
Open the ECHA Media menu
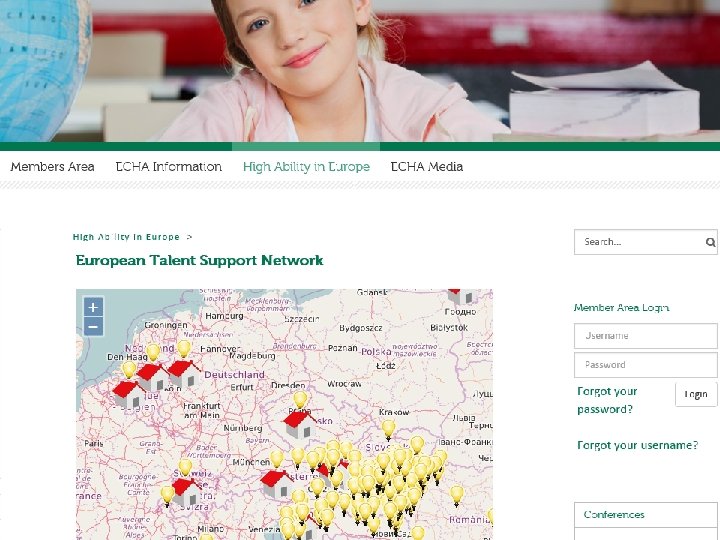[427, 167]
